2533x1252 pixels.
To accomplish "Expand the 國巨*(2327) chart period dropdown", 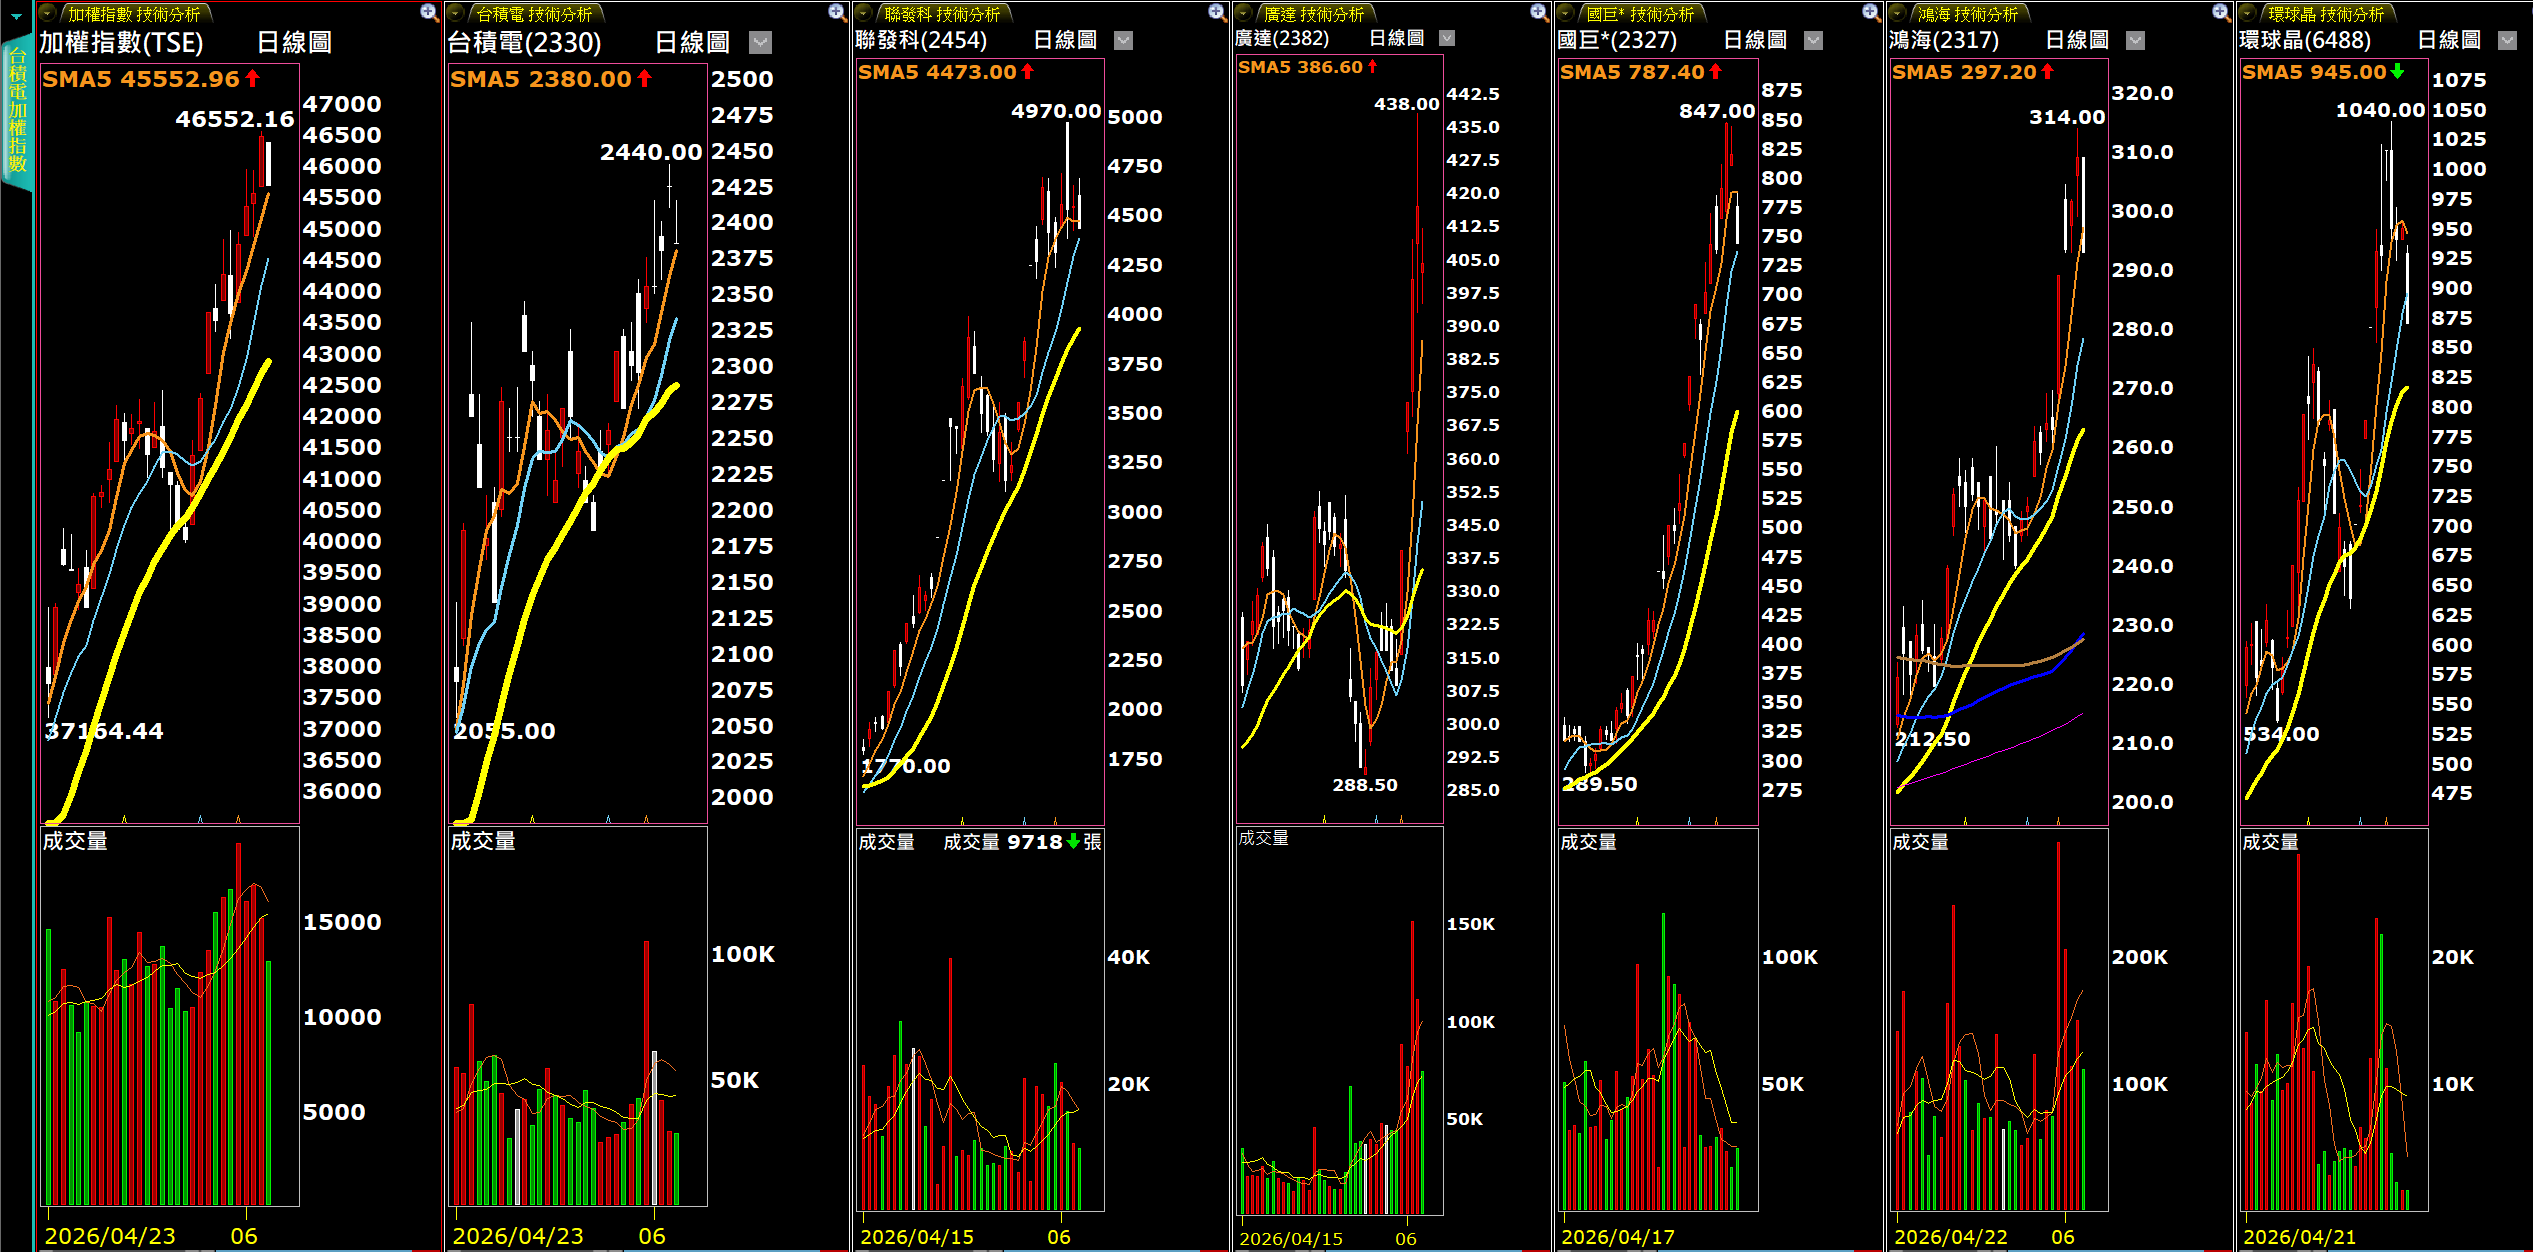I will click(x=1813, y=41).
